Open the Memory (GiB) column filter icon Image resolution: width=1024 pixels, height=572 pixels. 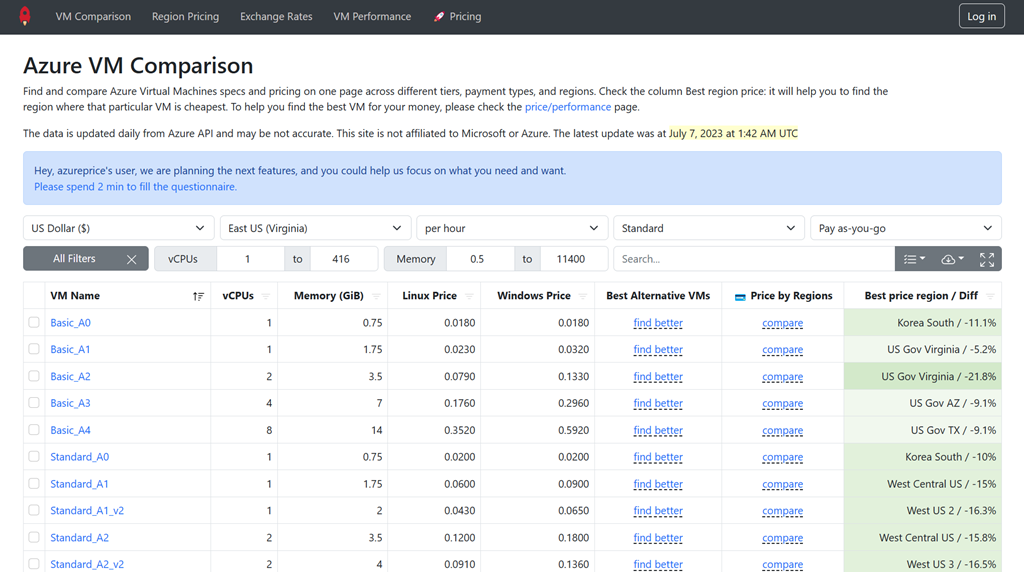[376, 296]
